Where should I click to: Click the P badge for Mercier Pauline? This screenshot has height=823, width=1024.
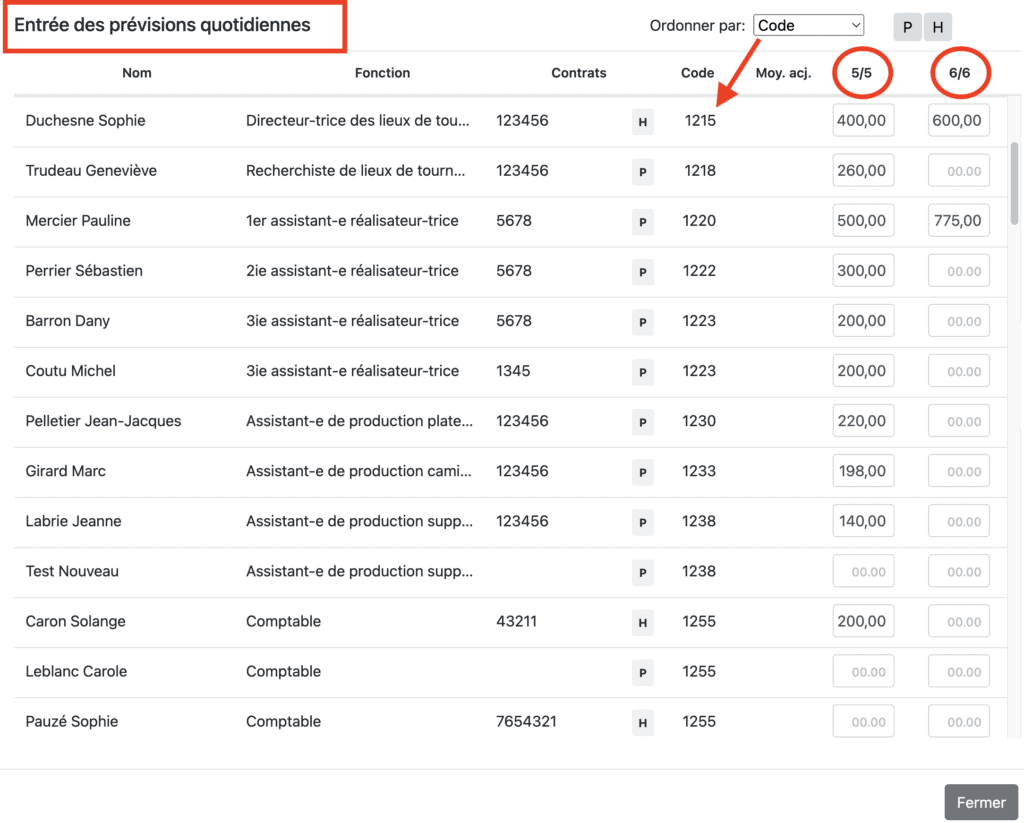[x=642, y=222]
